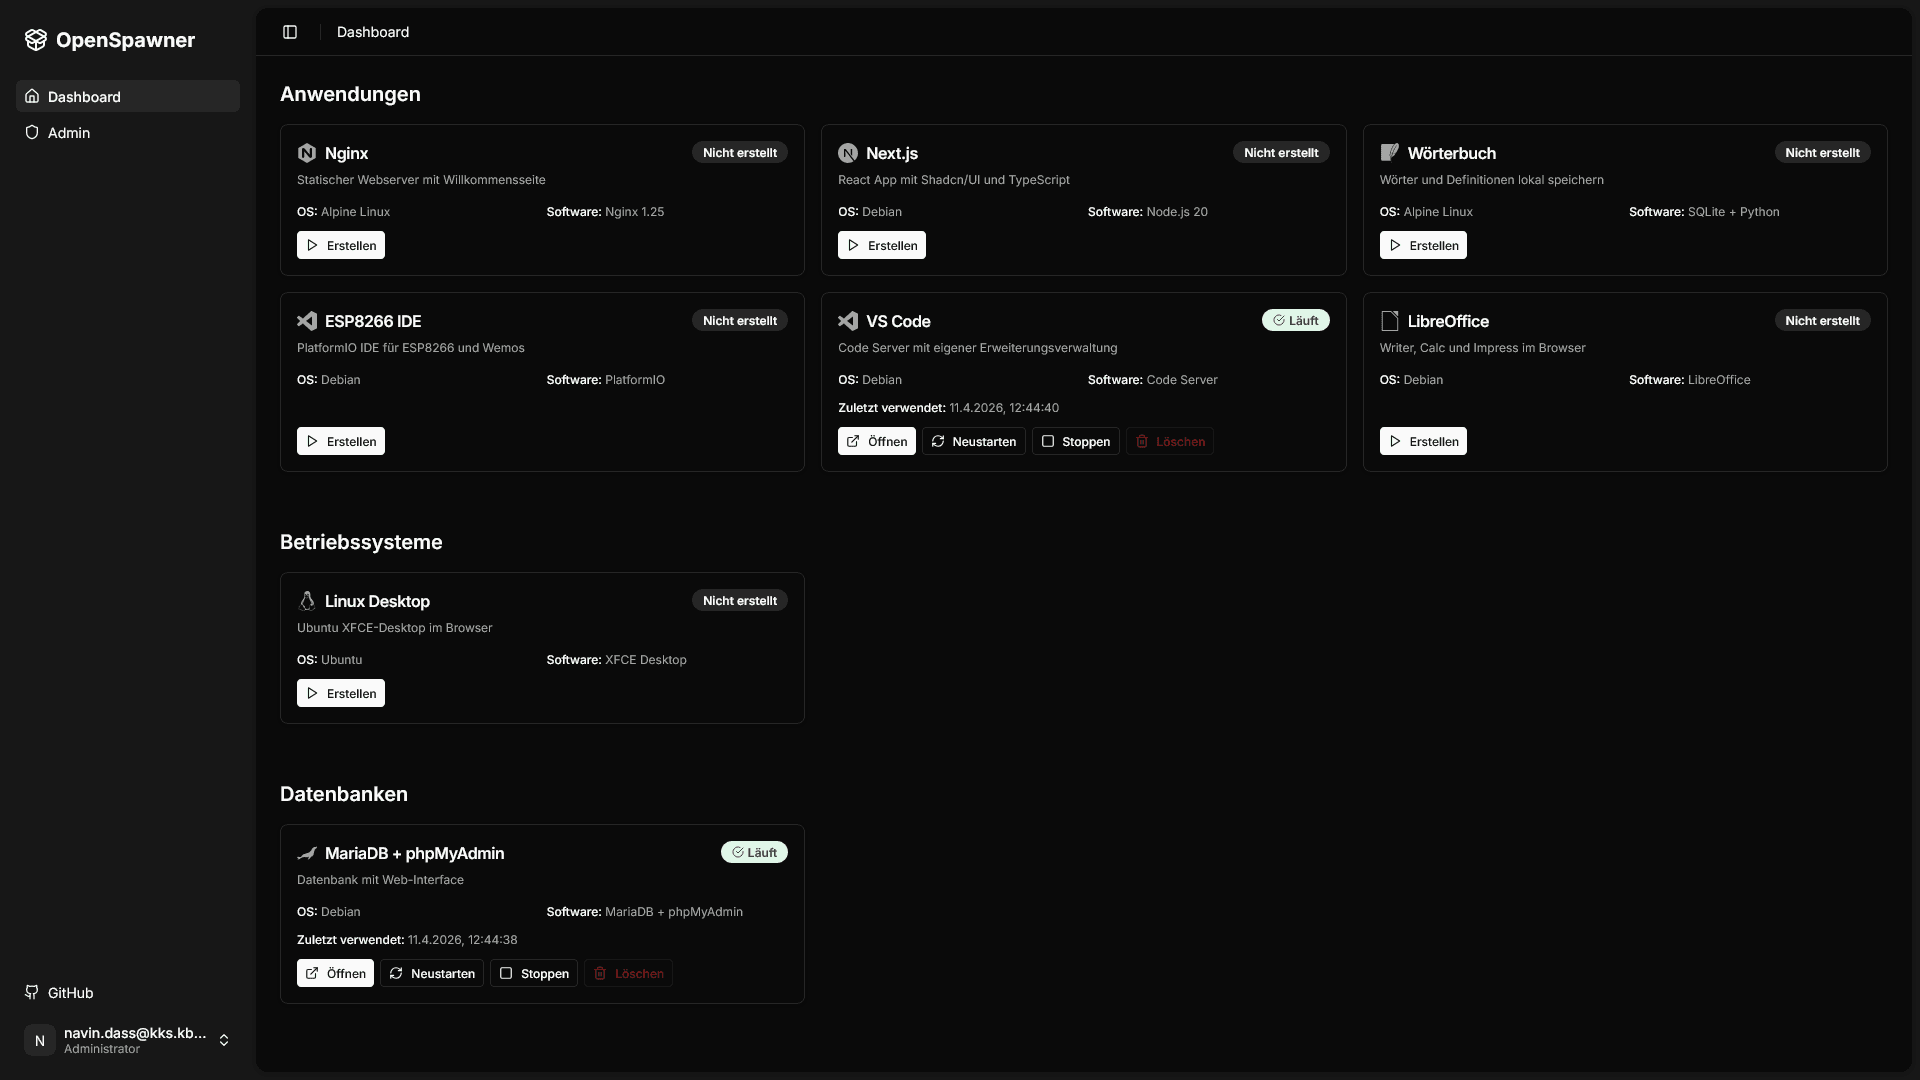
Task: Click the Wörterbuch app icon
Action: pyautogui.click(x=1389, y=153)
